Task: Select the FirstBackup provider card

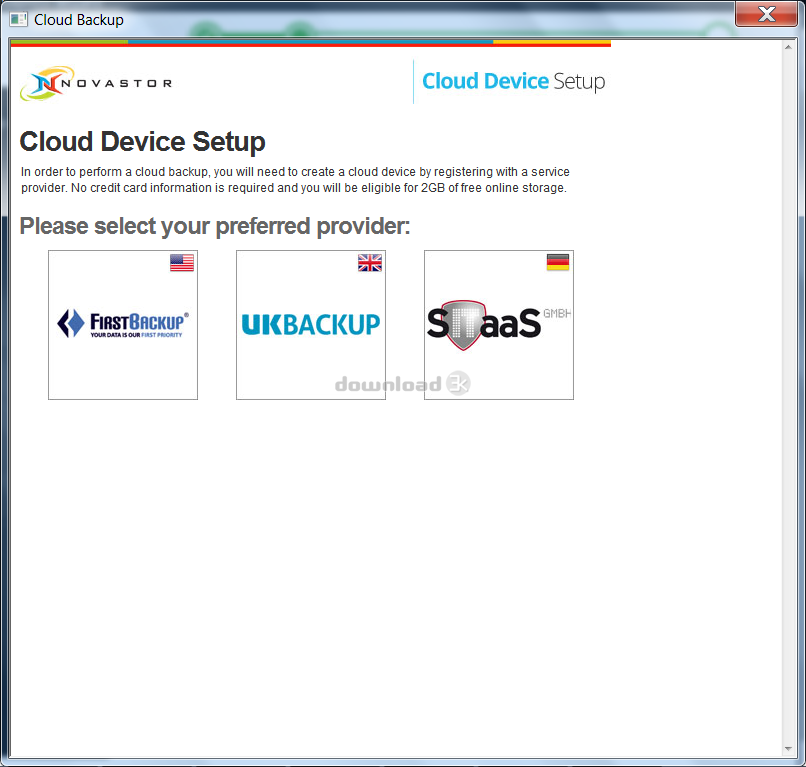Action: click(x=123, y=325)
